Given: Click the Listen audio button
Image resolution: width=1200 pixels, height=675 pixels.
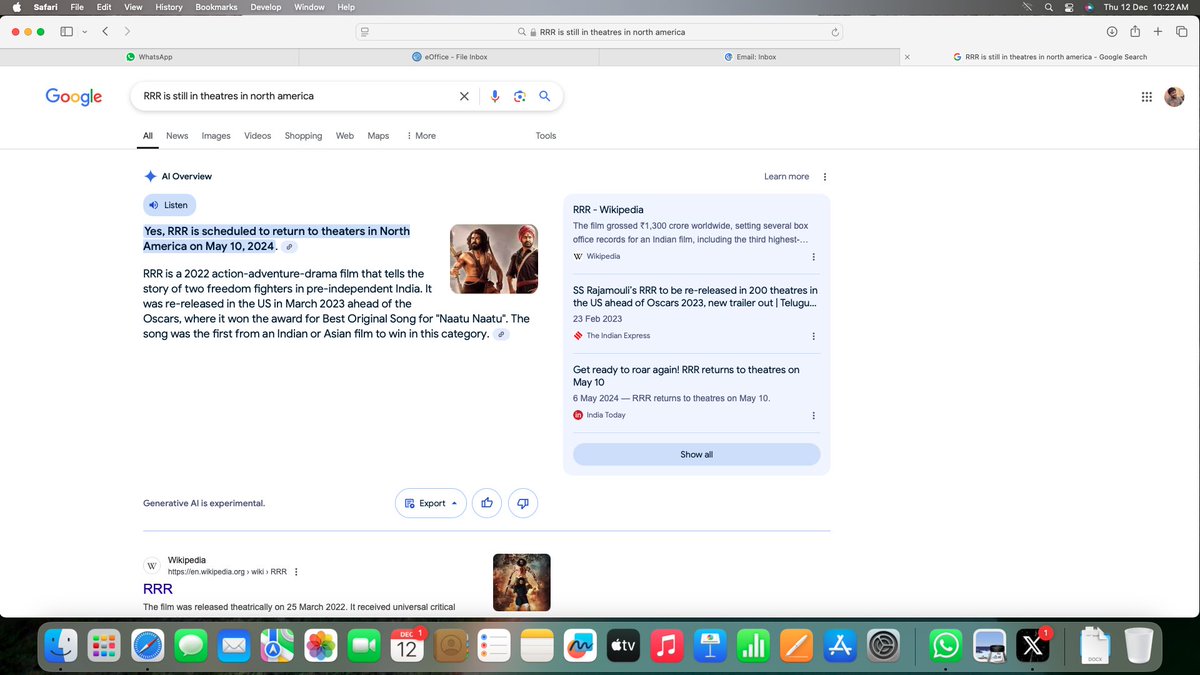Looking at the screenshot, I should pos(169,205).
